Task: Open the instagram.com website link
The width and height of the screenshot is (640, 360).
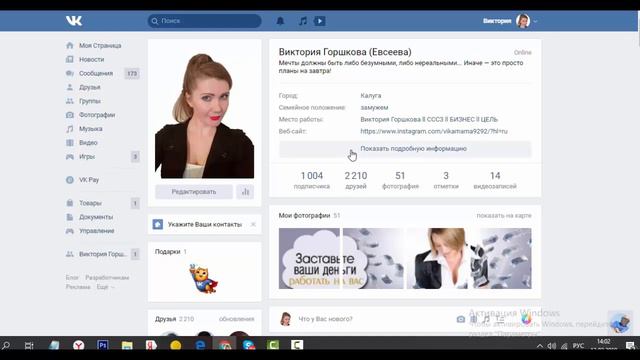Action: click(434, 131)
